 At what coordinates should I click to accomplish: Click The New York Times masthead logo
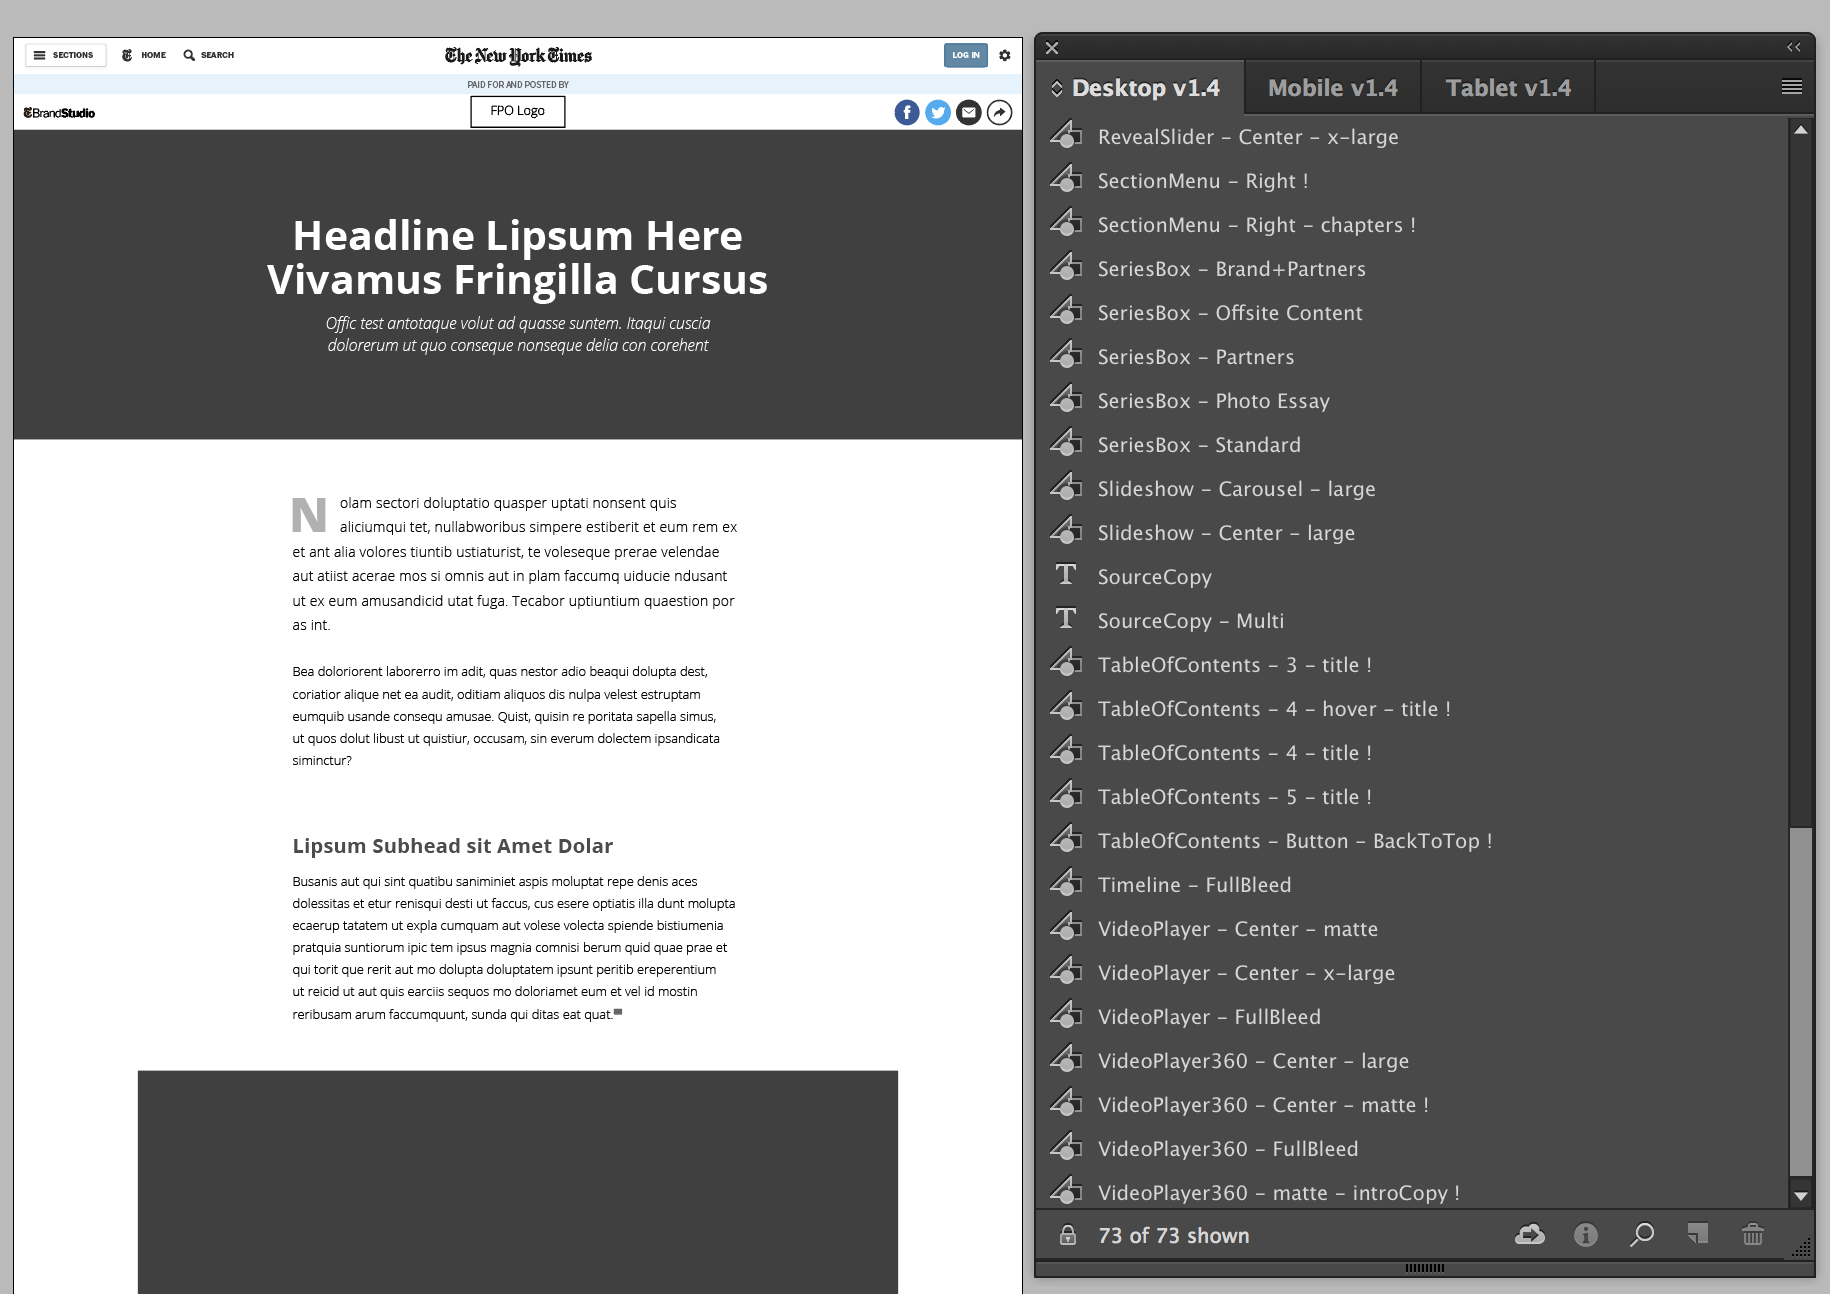pos(518,56)
